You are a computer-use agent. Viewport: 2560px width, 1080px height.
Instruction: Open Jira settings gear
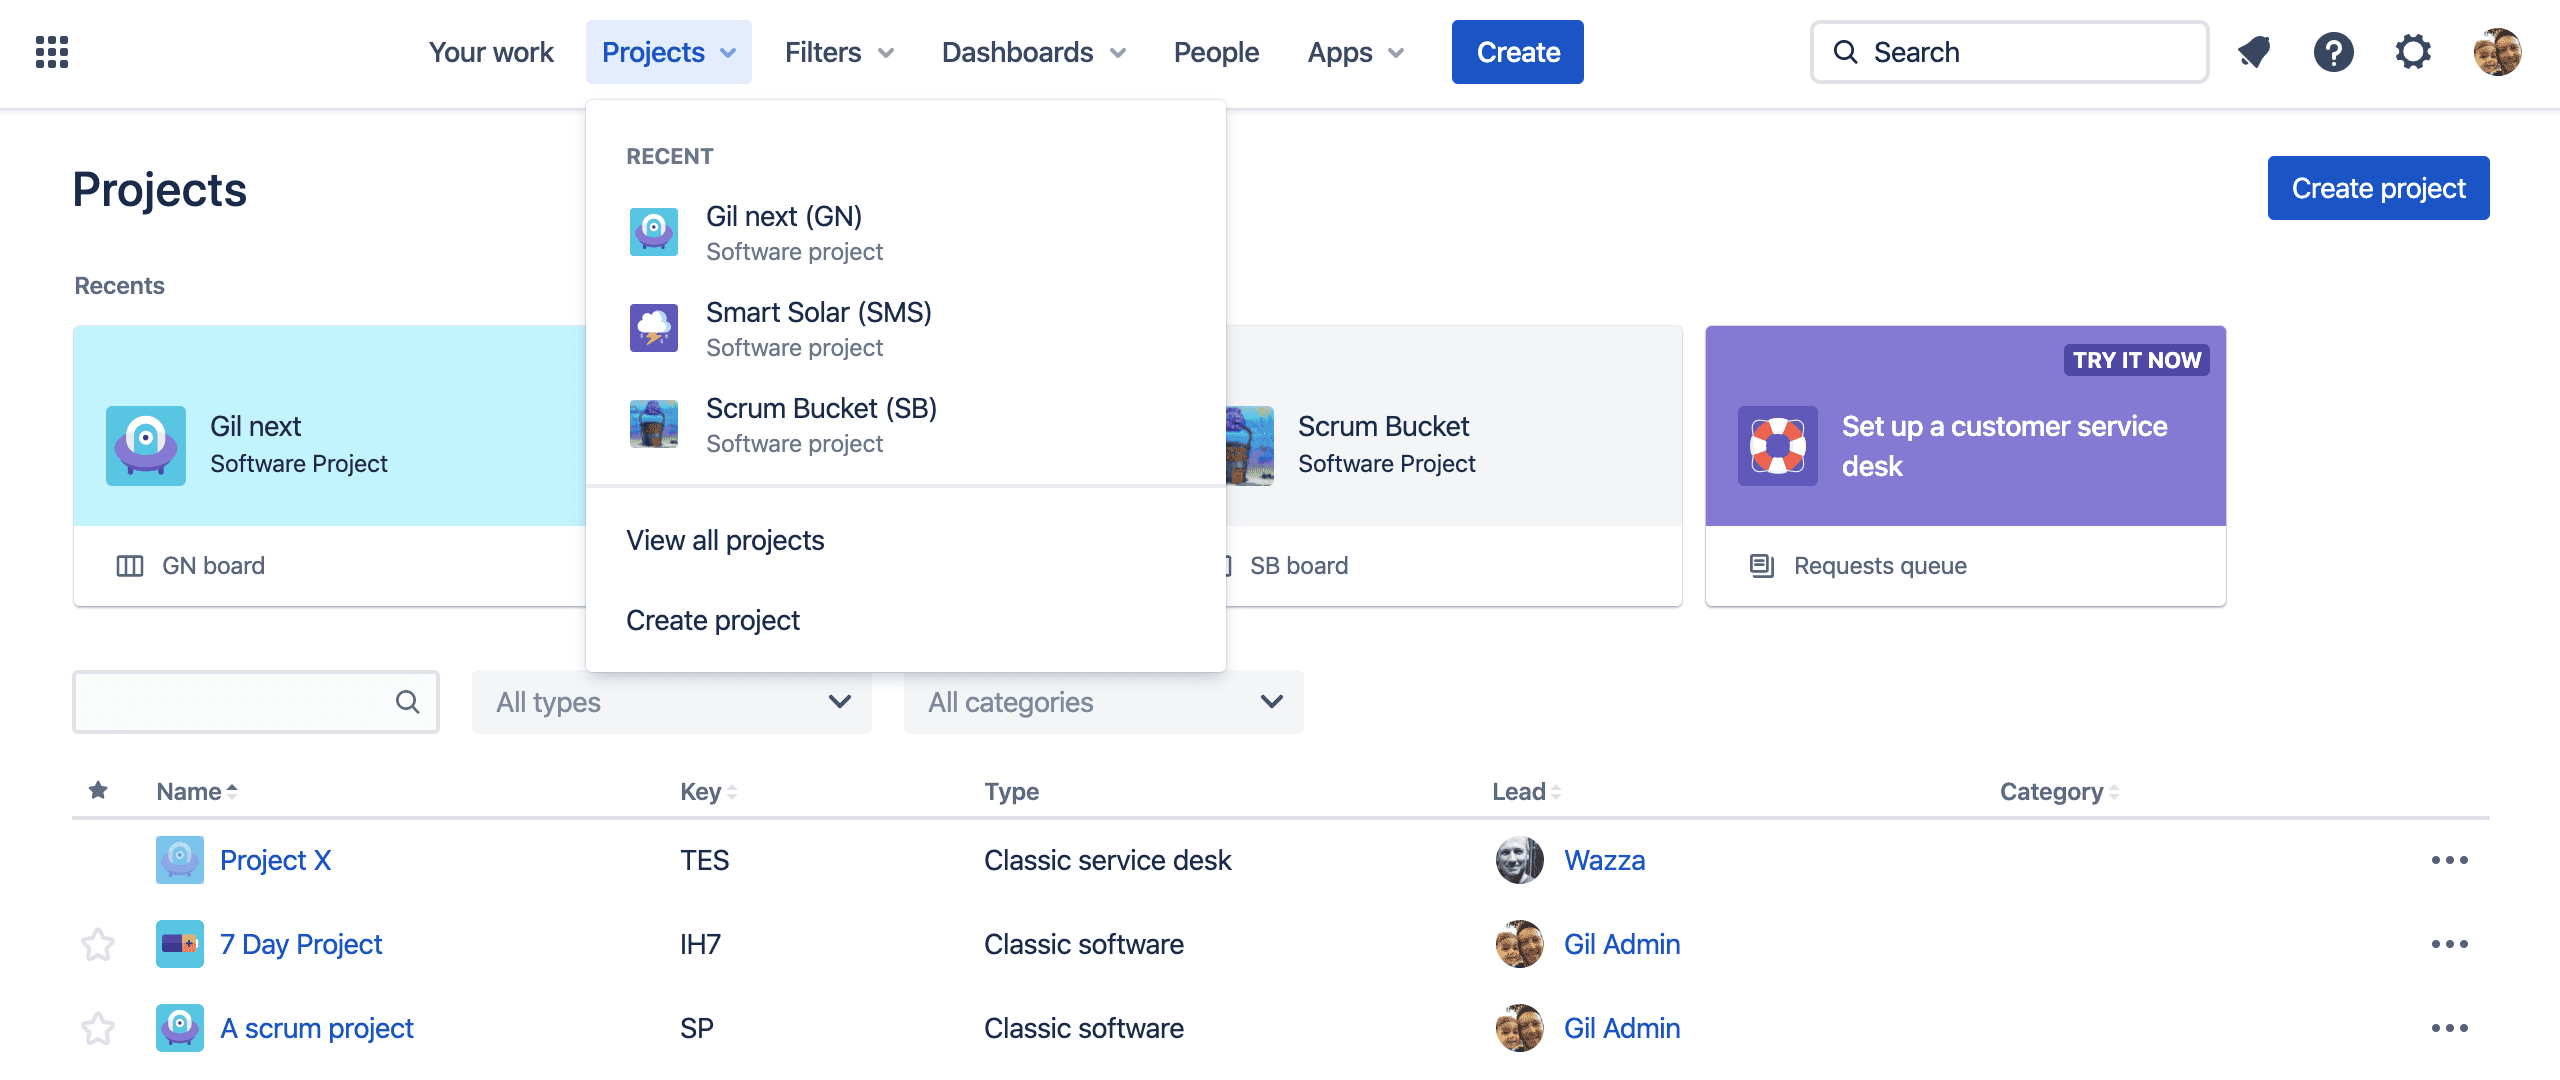tap(2414, 51)
